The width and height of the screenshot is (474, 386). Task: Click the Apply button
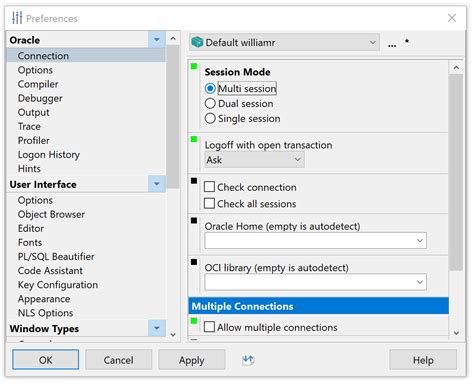pyautogui.click(x=192, y=360)
